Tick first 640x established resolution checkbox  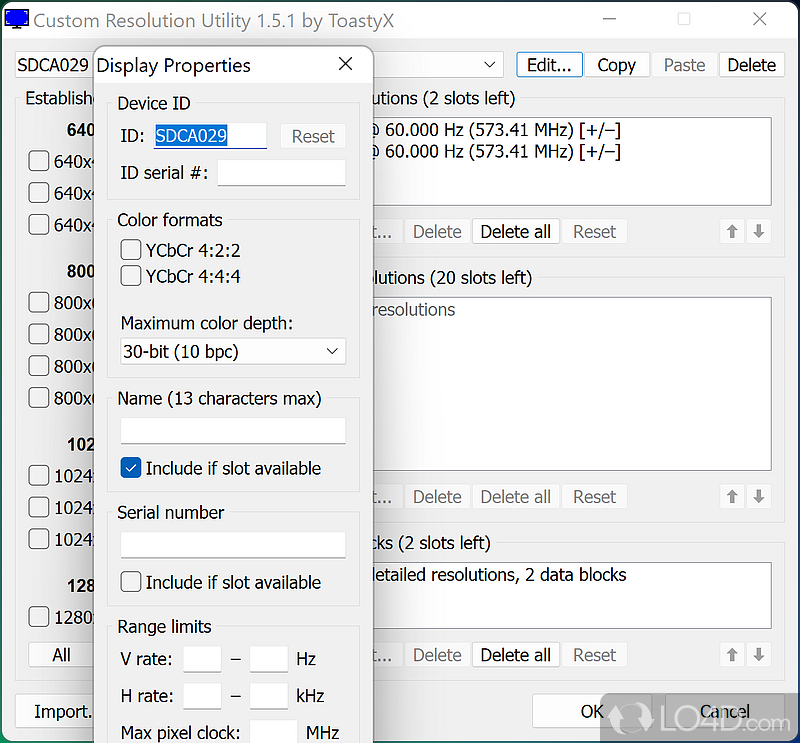[x=39, y=161]
